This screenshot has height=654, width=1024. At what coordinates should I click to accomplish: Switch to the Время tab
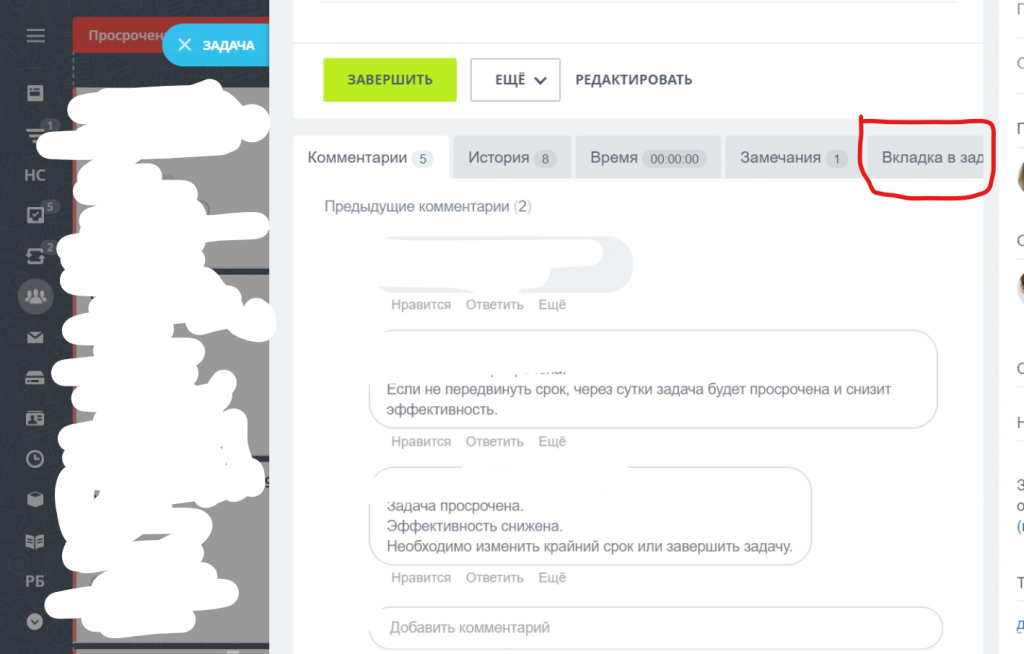pyautogui.click(x=648, y=157)
